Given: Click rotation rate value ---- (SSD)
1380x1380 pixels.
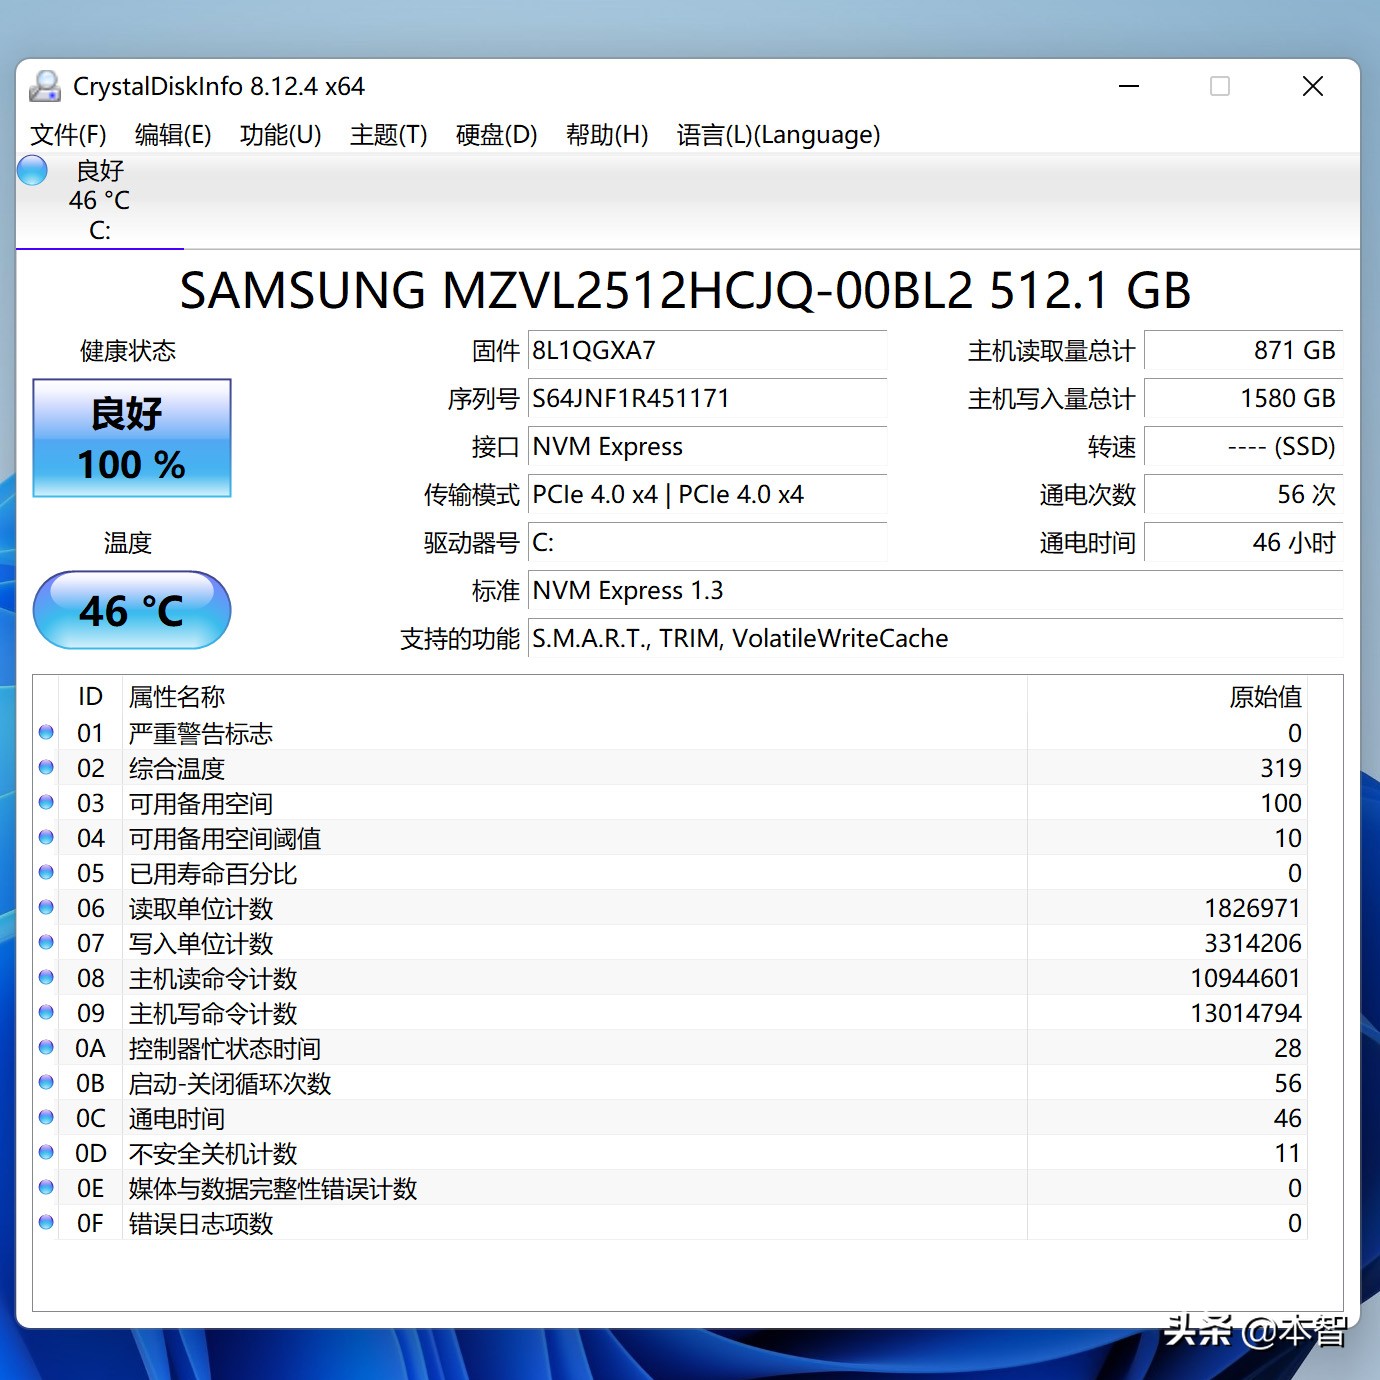Looking at the screenshot, I should pyautogui.click(x=1243, y=447).
